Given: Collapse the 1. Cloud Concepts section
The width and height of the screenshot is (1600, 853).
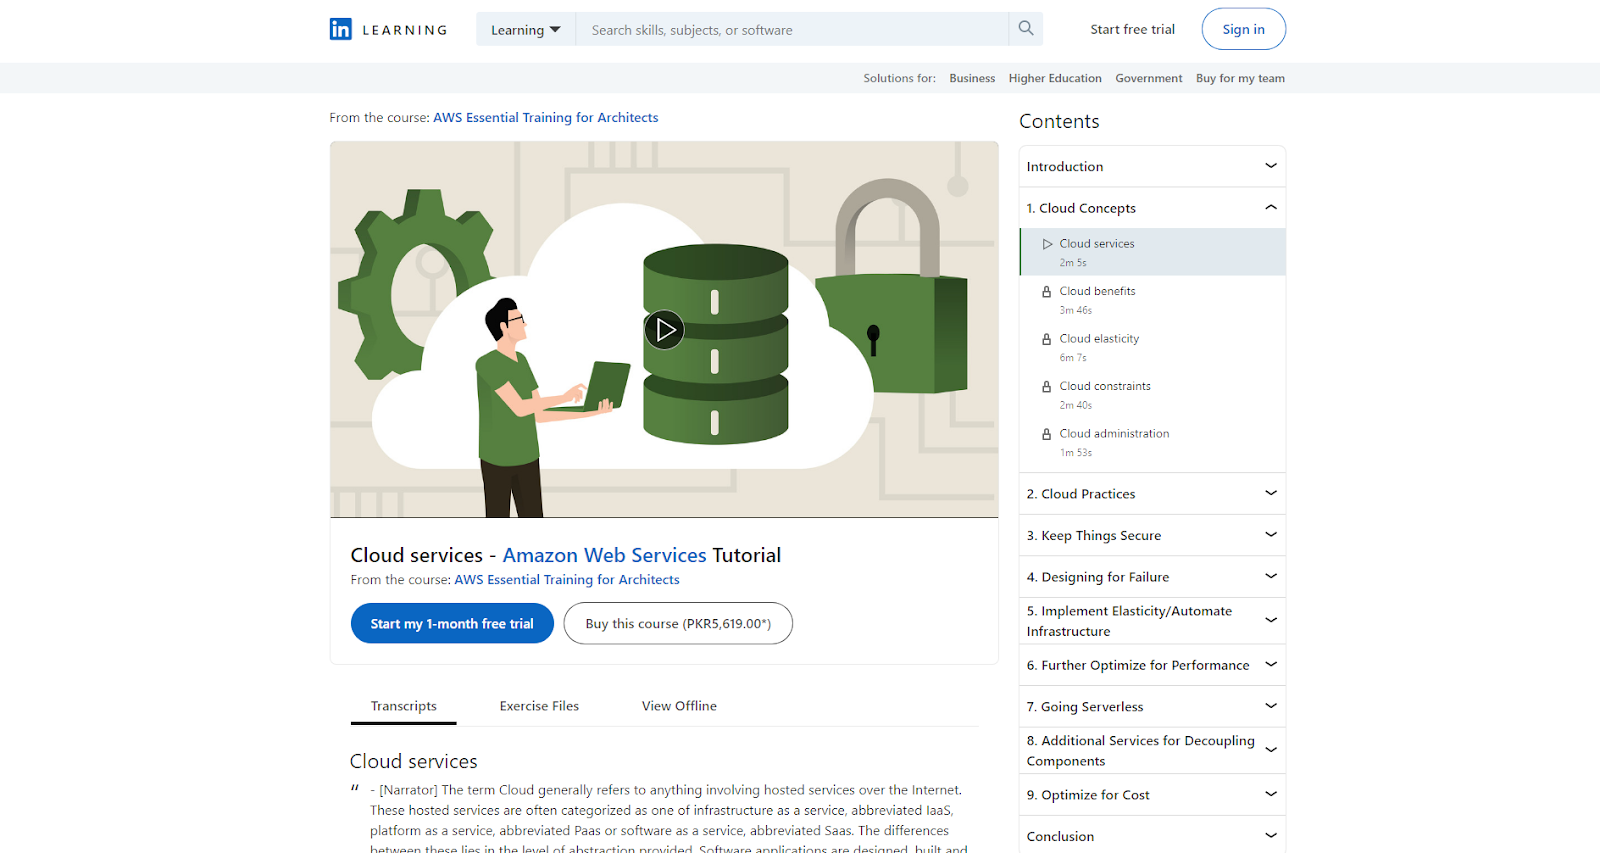Looking at the screenshot, I should coord(1152,208).
